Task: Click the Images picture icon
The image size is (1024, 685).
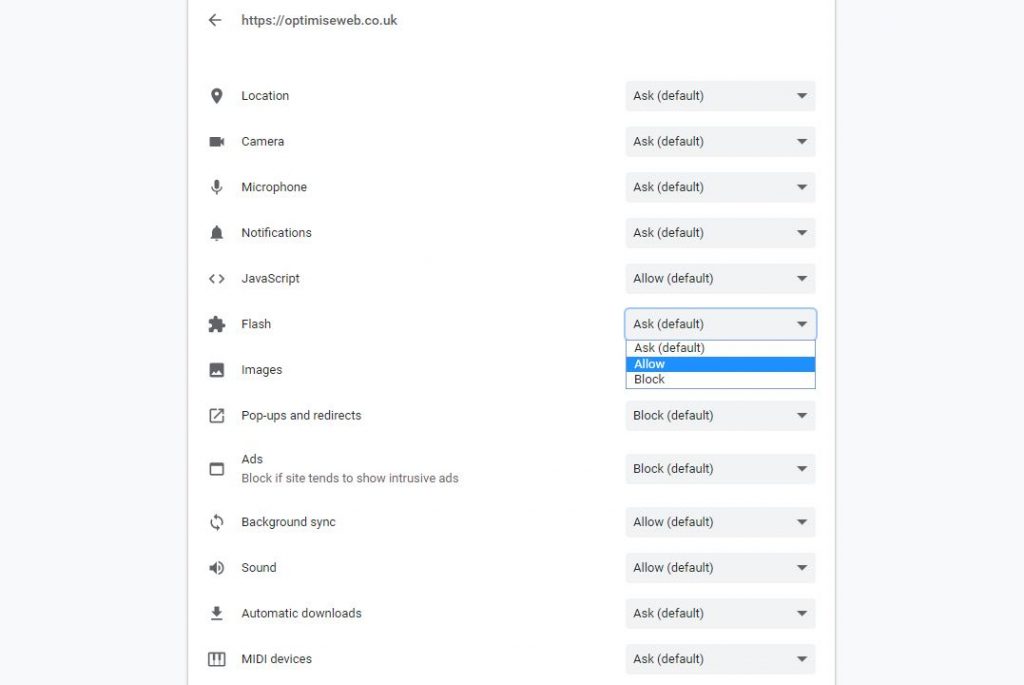Action: coord(217,370)
